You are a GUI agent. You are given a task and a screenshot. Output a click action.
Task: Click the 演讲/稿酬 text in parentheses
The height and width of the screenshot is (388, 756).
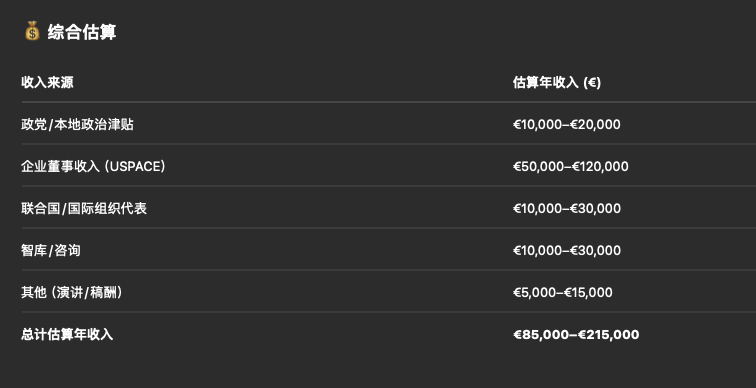pos(87,292)
